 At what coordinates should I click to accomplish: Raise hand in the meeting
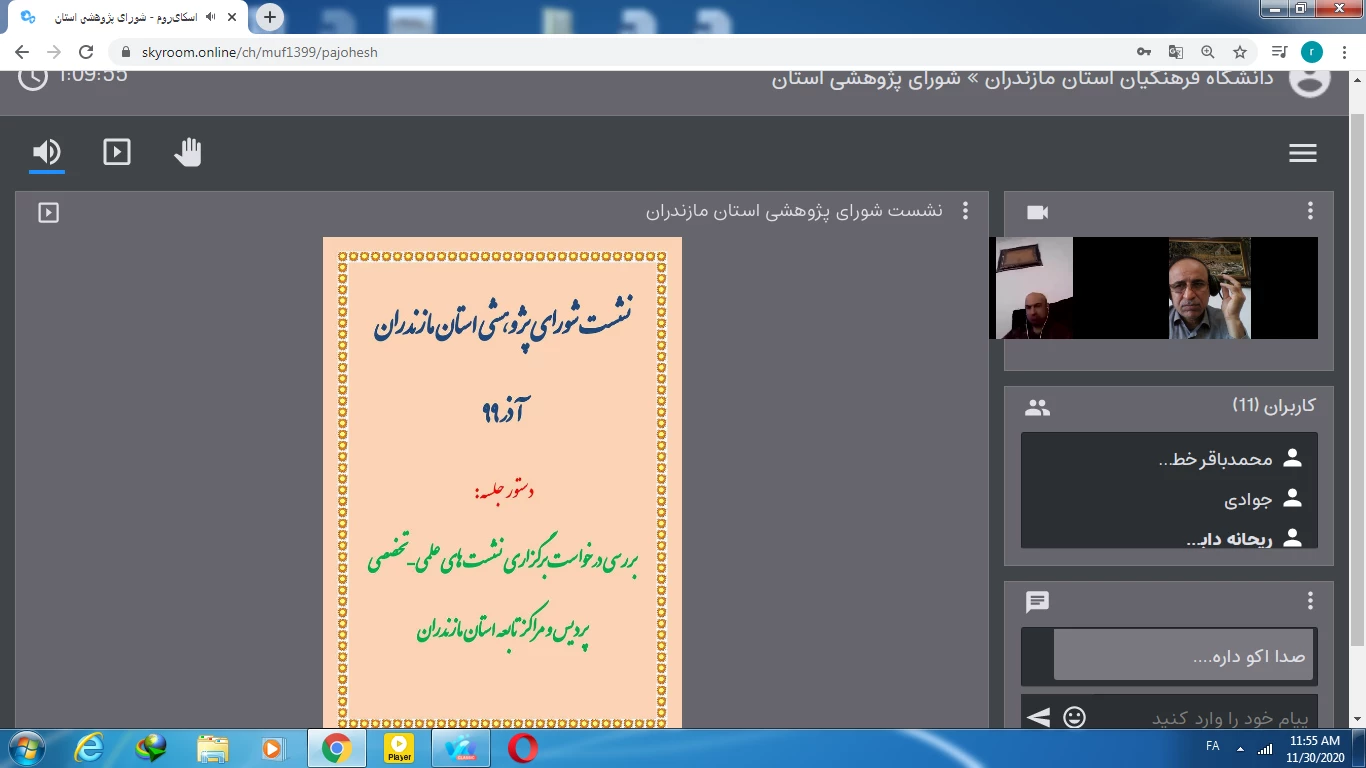tap(187, 152)
